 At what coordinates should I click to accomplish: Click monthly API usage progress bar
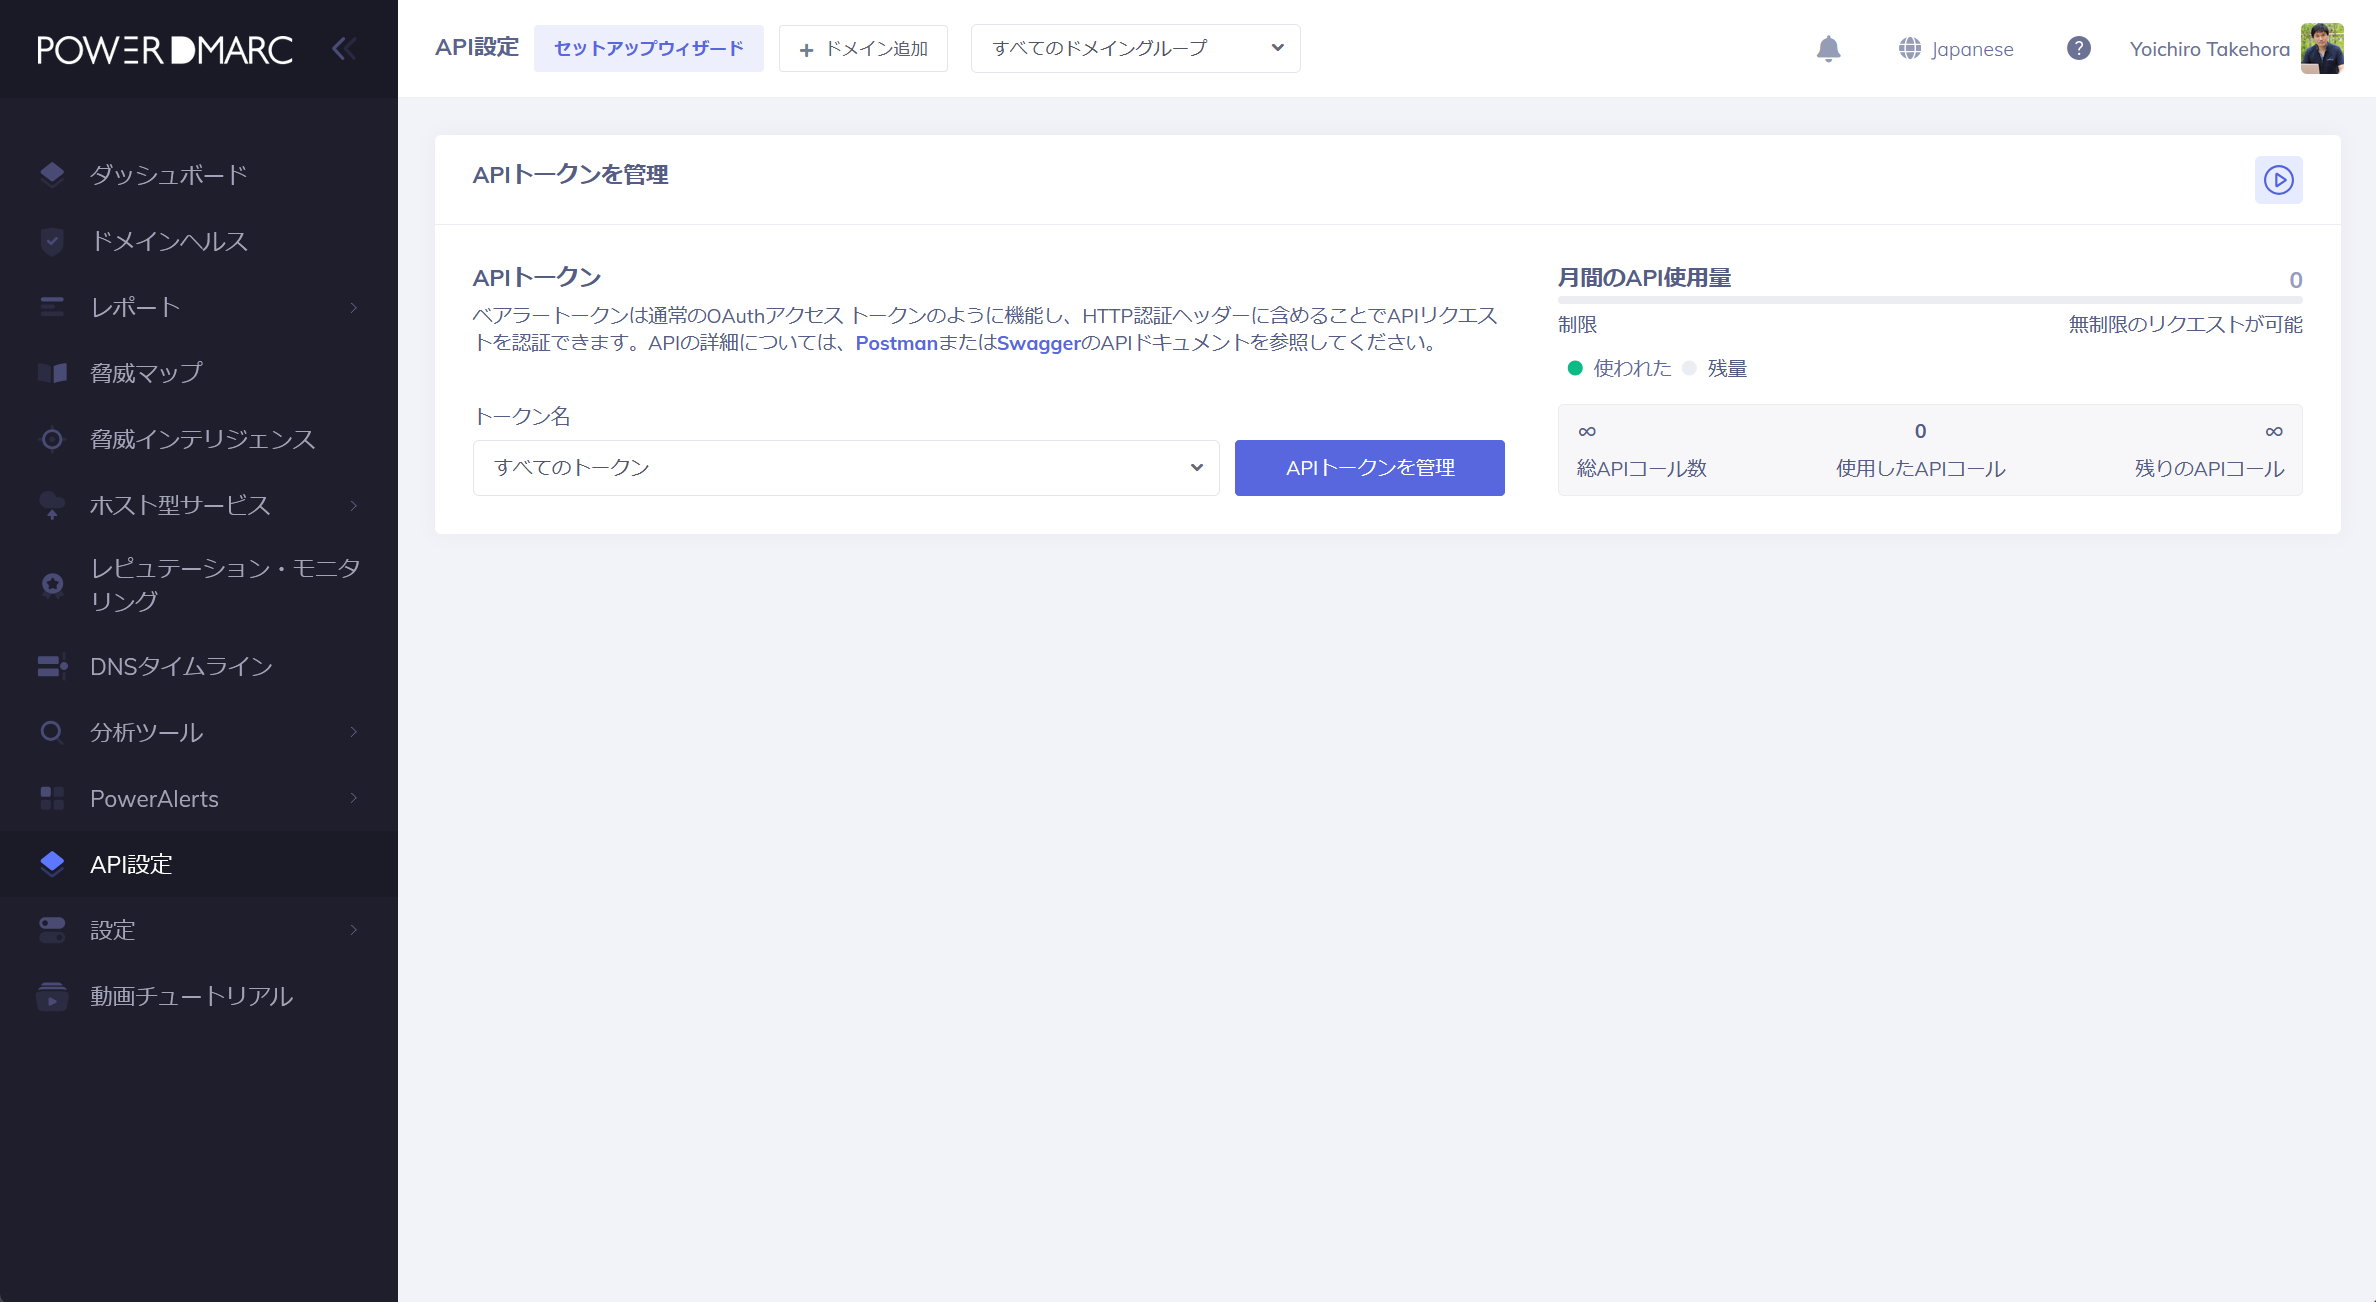(1929, 299)
